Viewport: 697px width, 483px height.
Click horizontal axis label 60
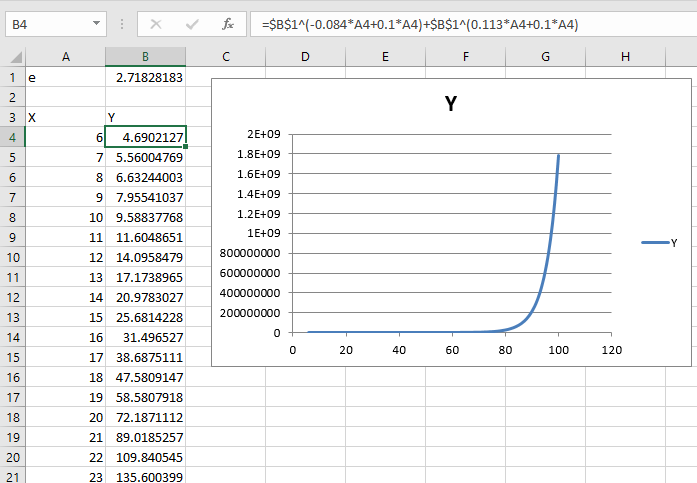point(452,350)
